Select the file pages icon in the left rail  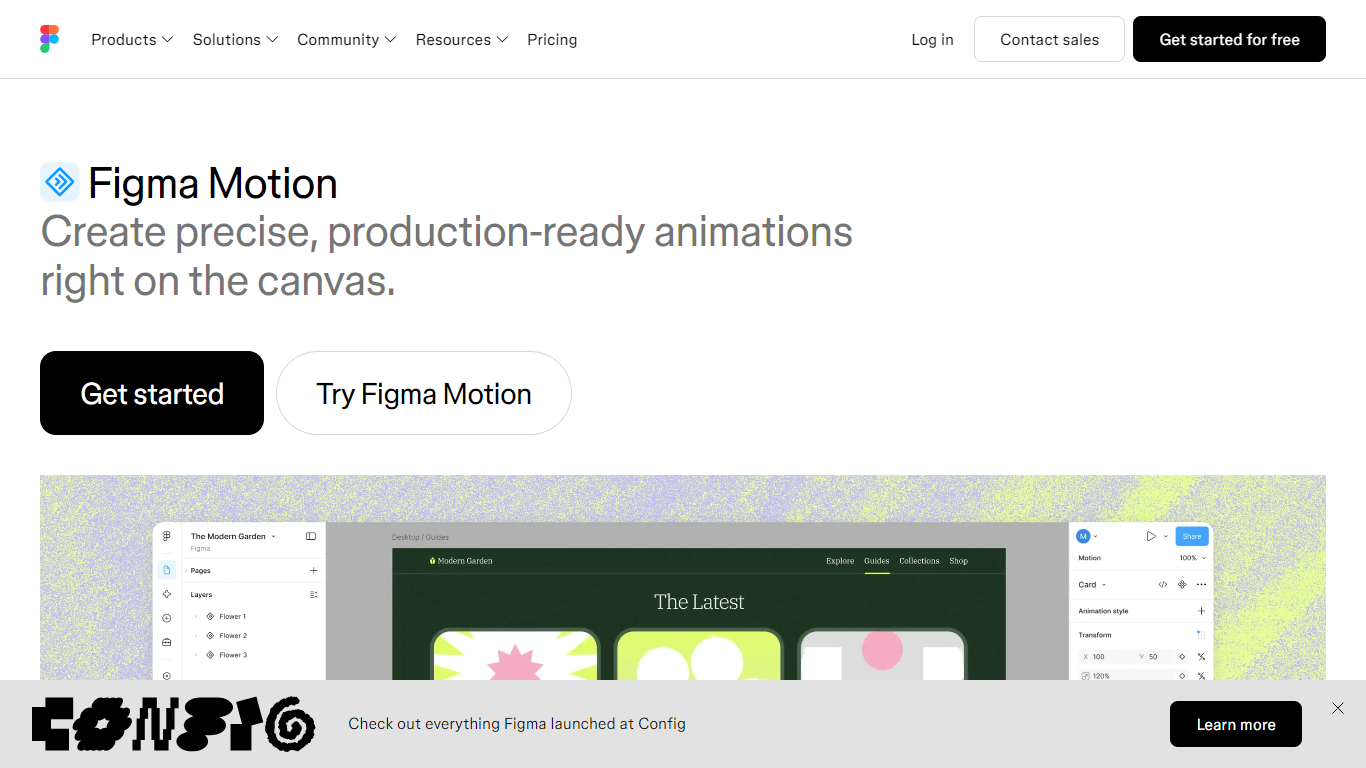[x=167, y=570]
